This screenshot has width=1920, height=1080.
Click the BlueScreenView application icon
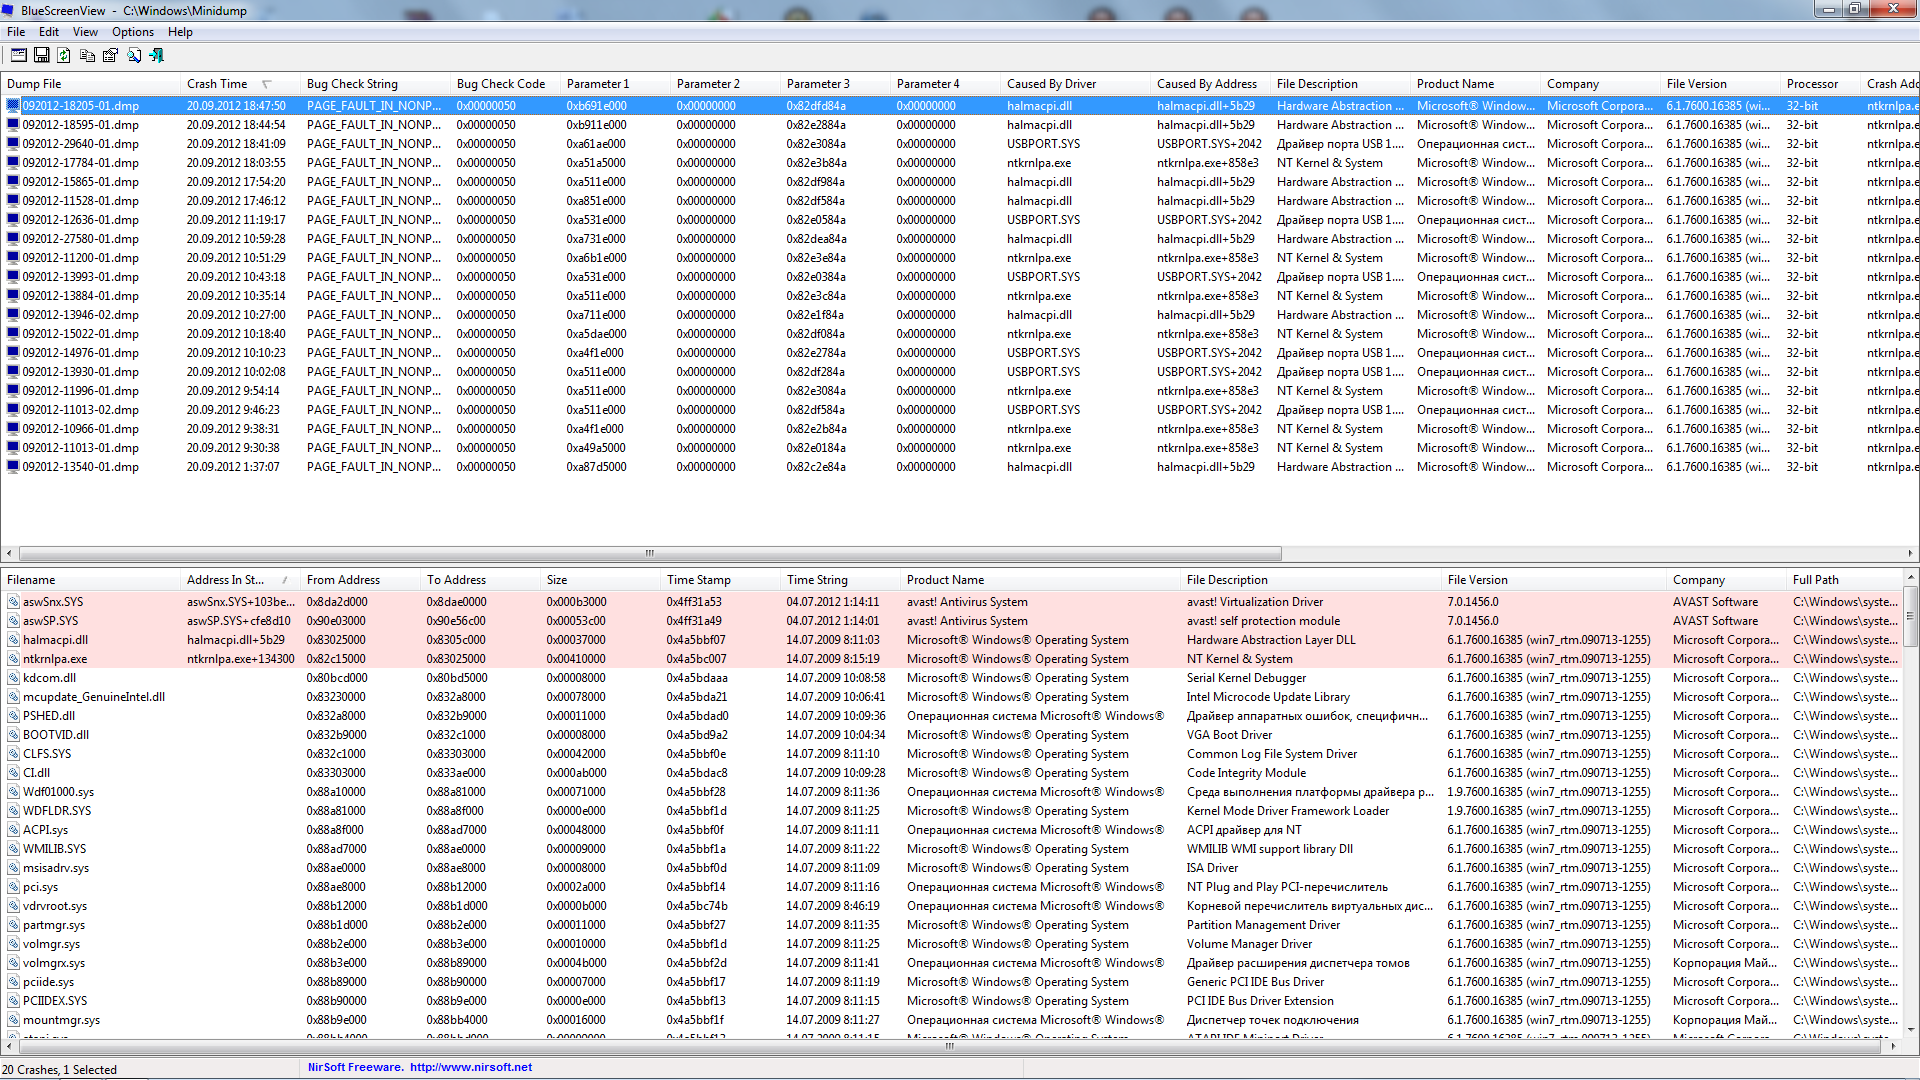11,11
